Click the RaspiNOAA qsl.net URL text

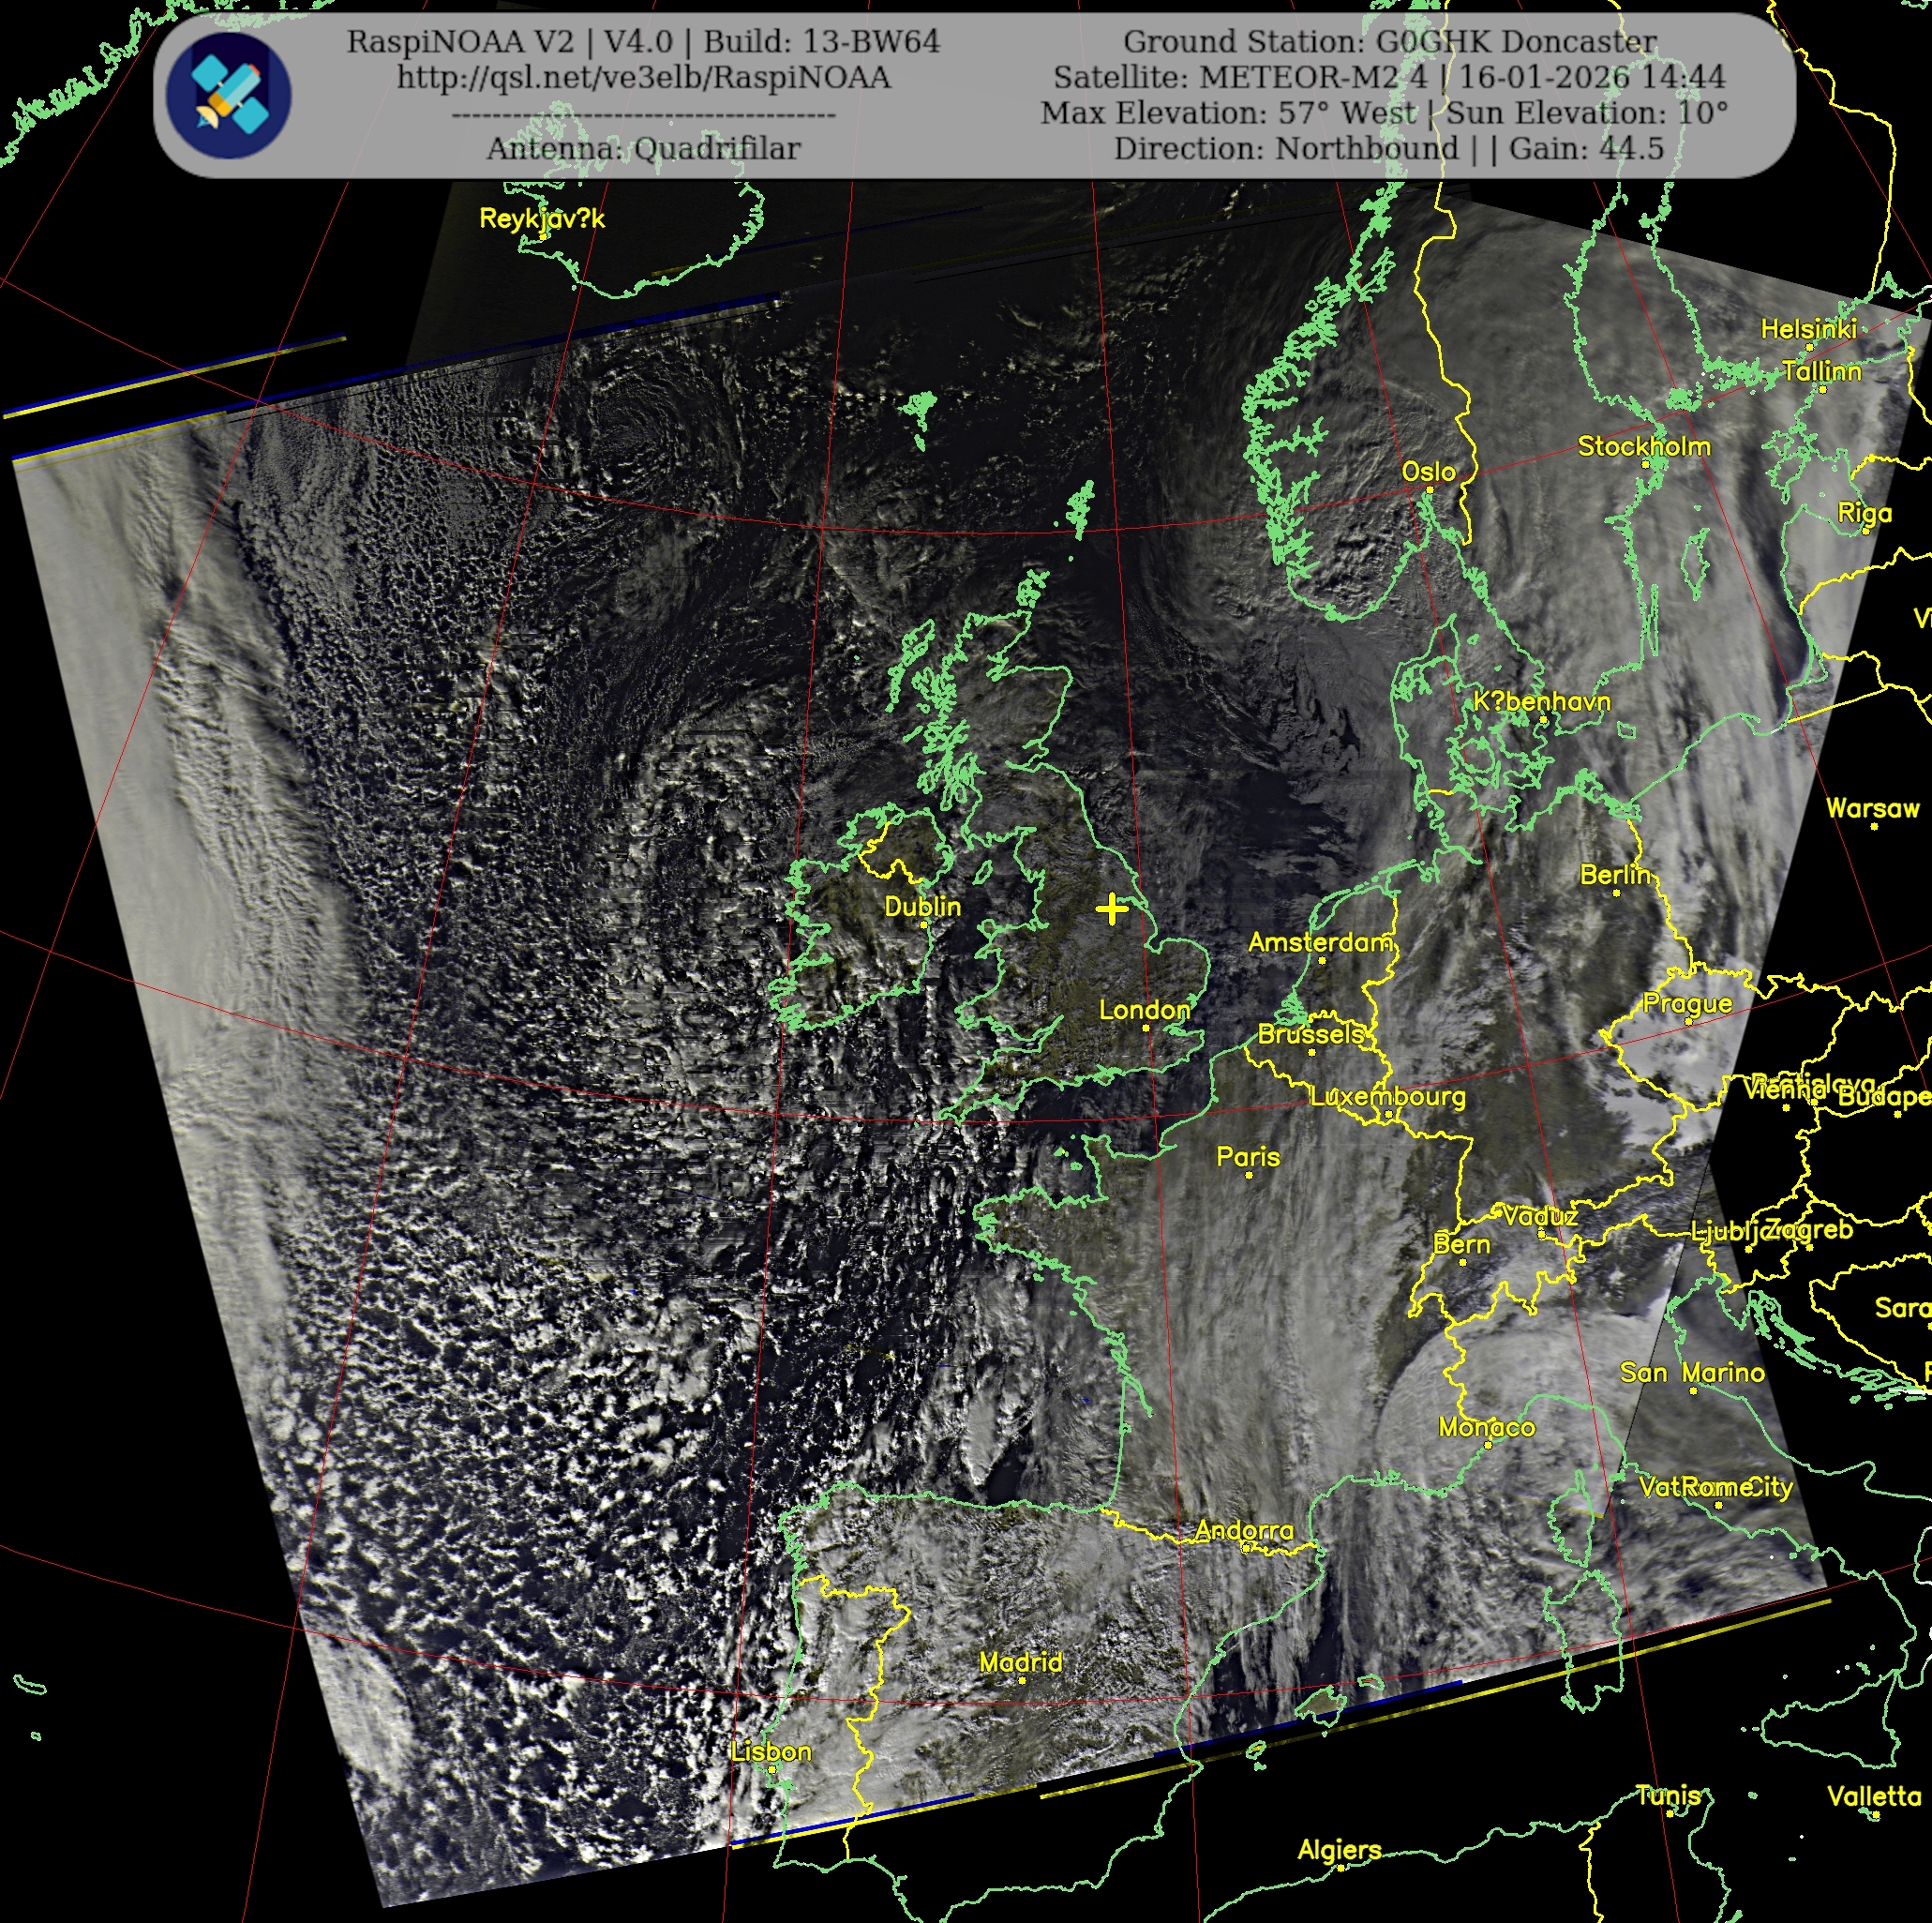tap(643, 78)
